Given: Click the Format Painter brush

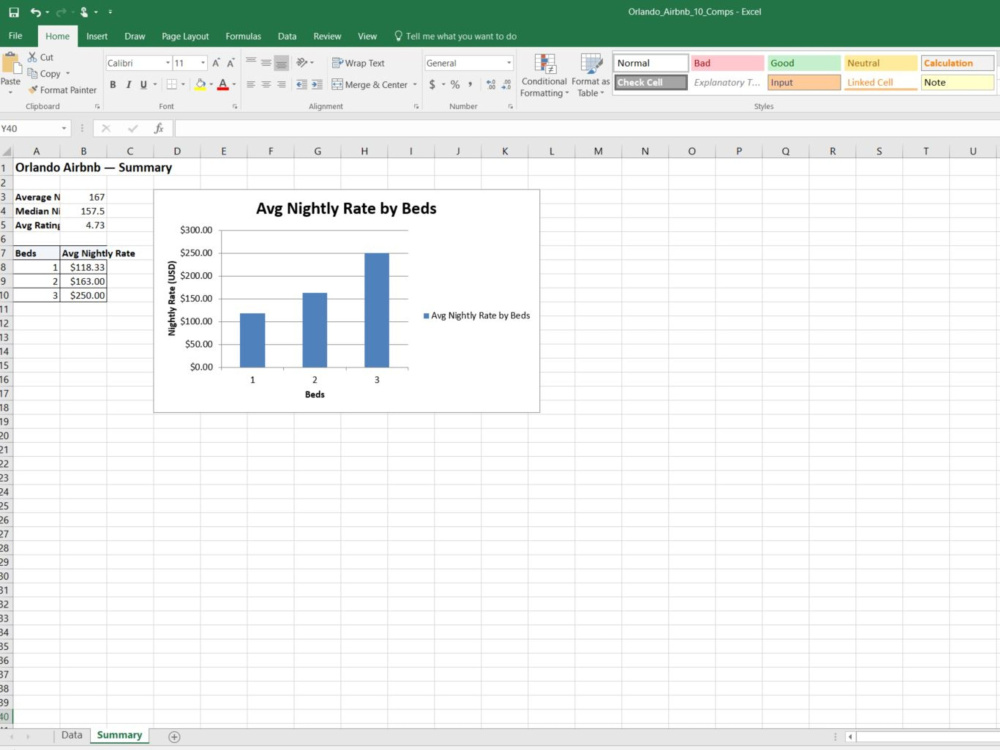Looking at the screenshot, I should [x=33, y=90].
